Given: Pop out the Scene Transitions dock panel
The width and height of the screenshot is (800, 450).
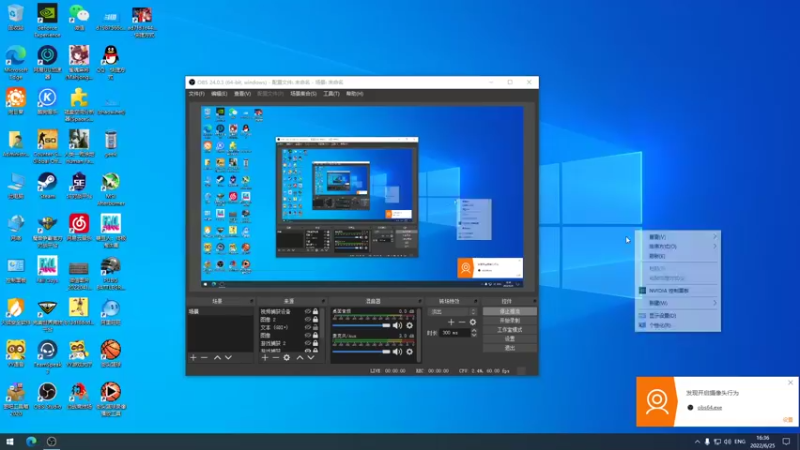Looking at the screenshot, I should (x=475, y=302).
